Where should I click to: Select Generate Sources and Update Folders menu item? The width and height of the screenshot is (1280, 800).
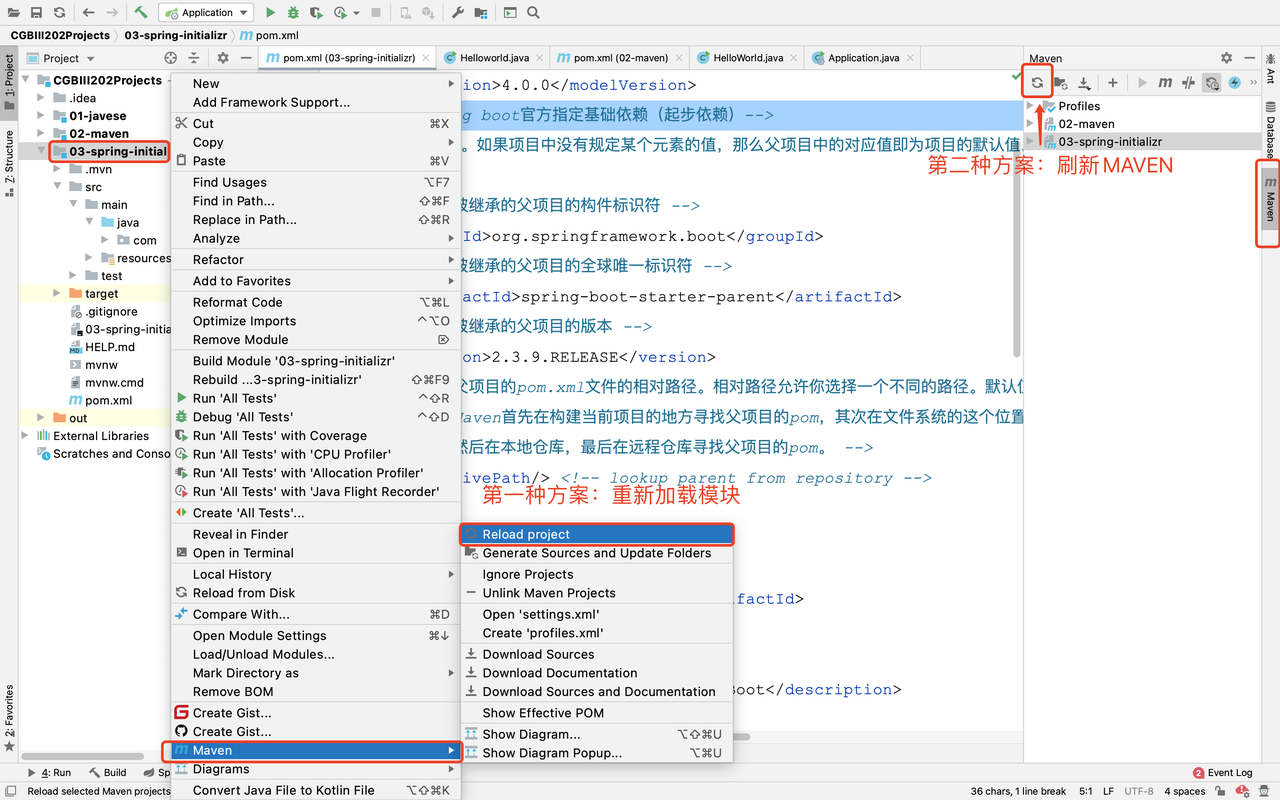(597, 553)
